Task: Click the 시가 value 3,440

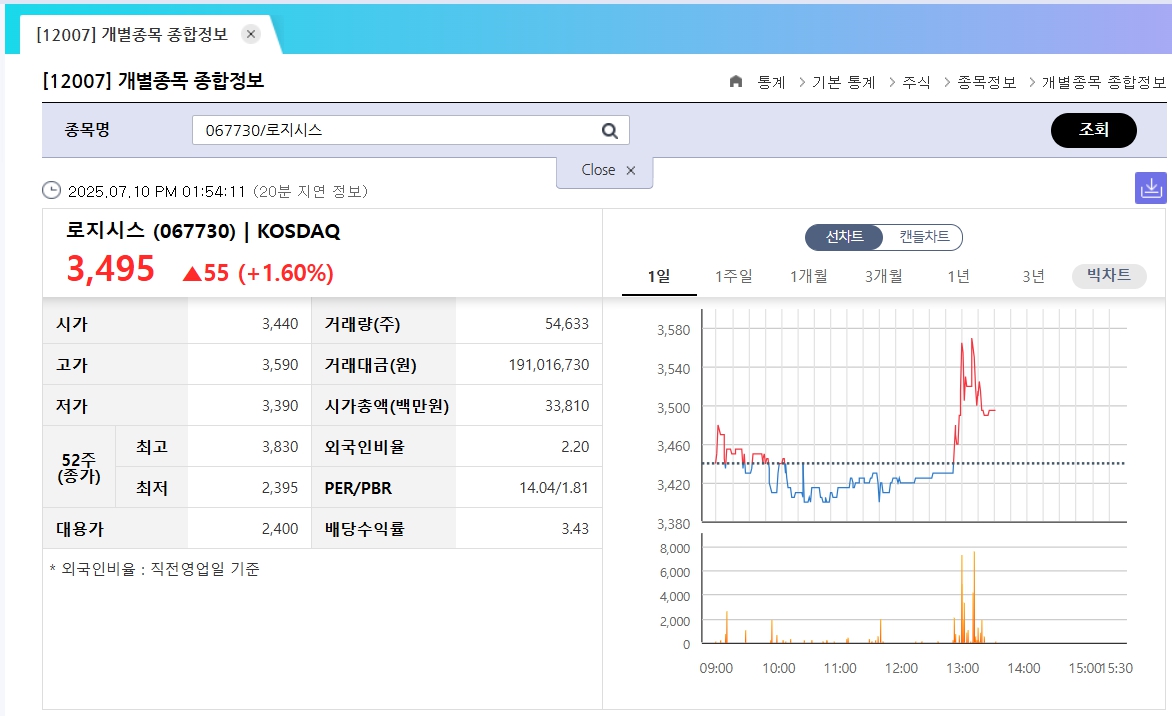Action: [280, 324]
